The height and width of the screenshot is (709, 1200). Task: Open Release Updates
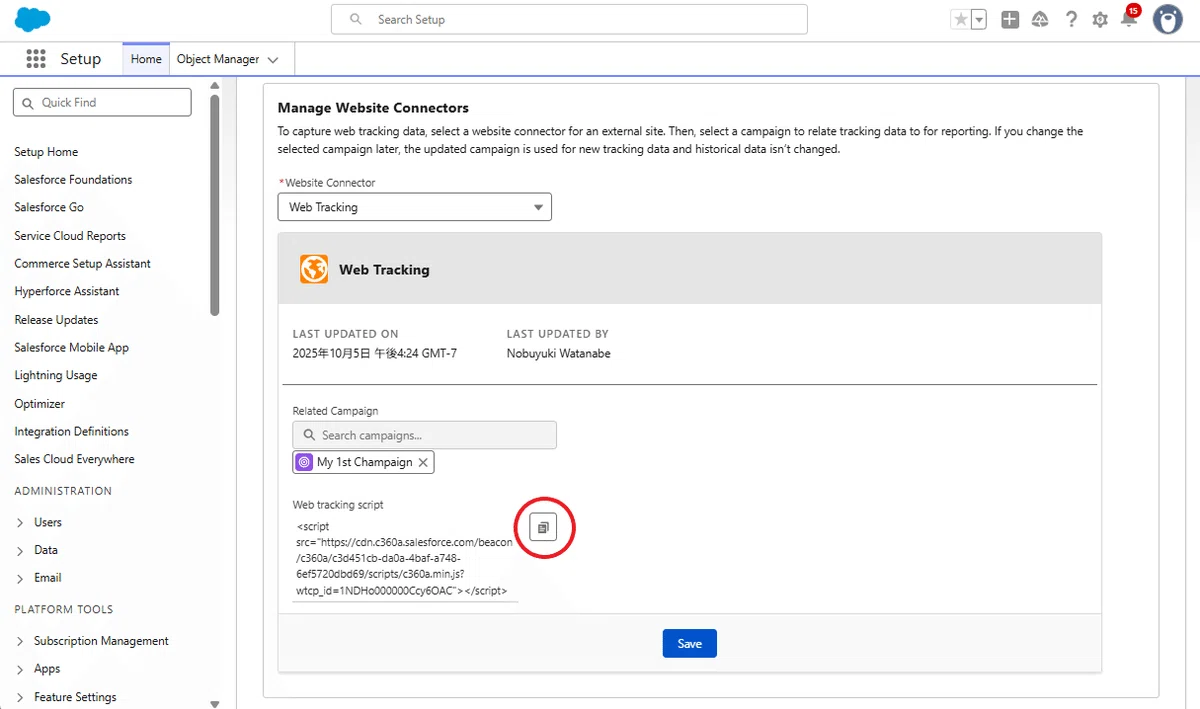click(56, 320)
